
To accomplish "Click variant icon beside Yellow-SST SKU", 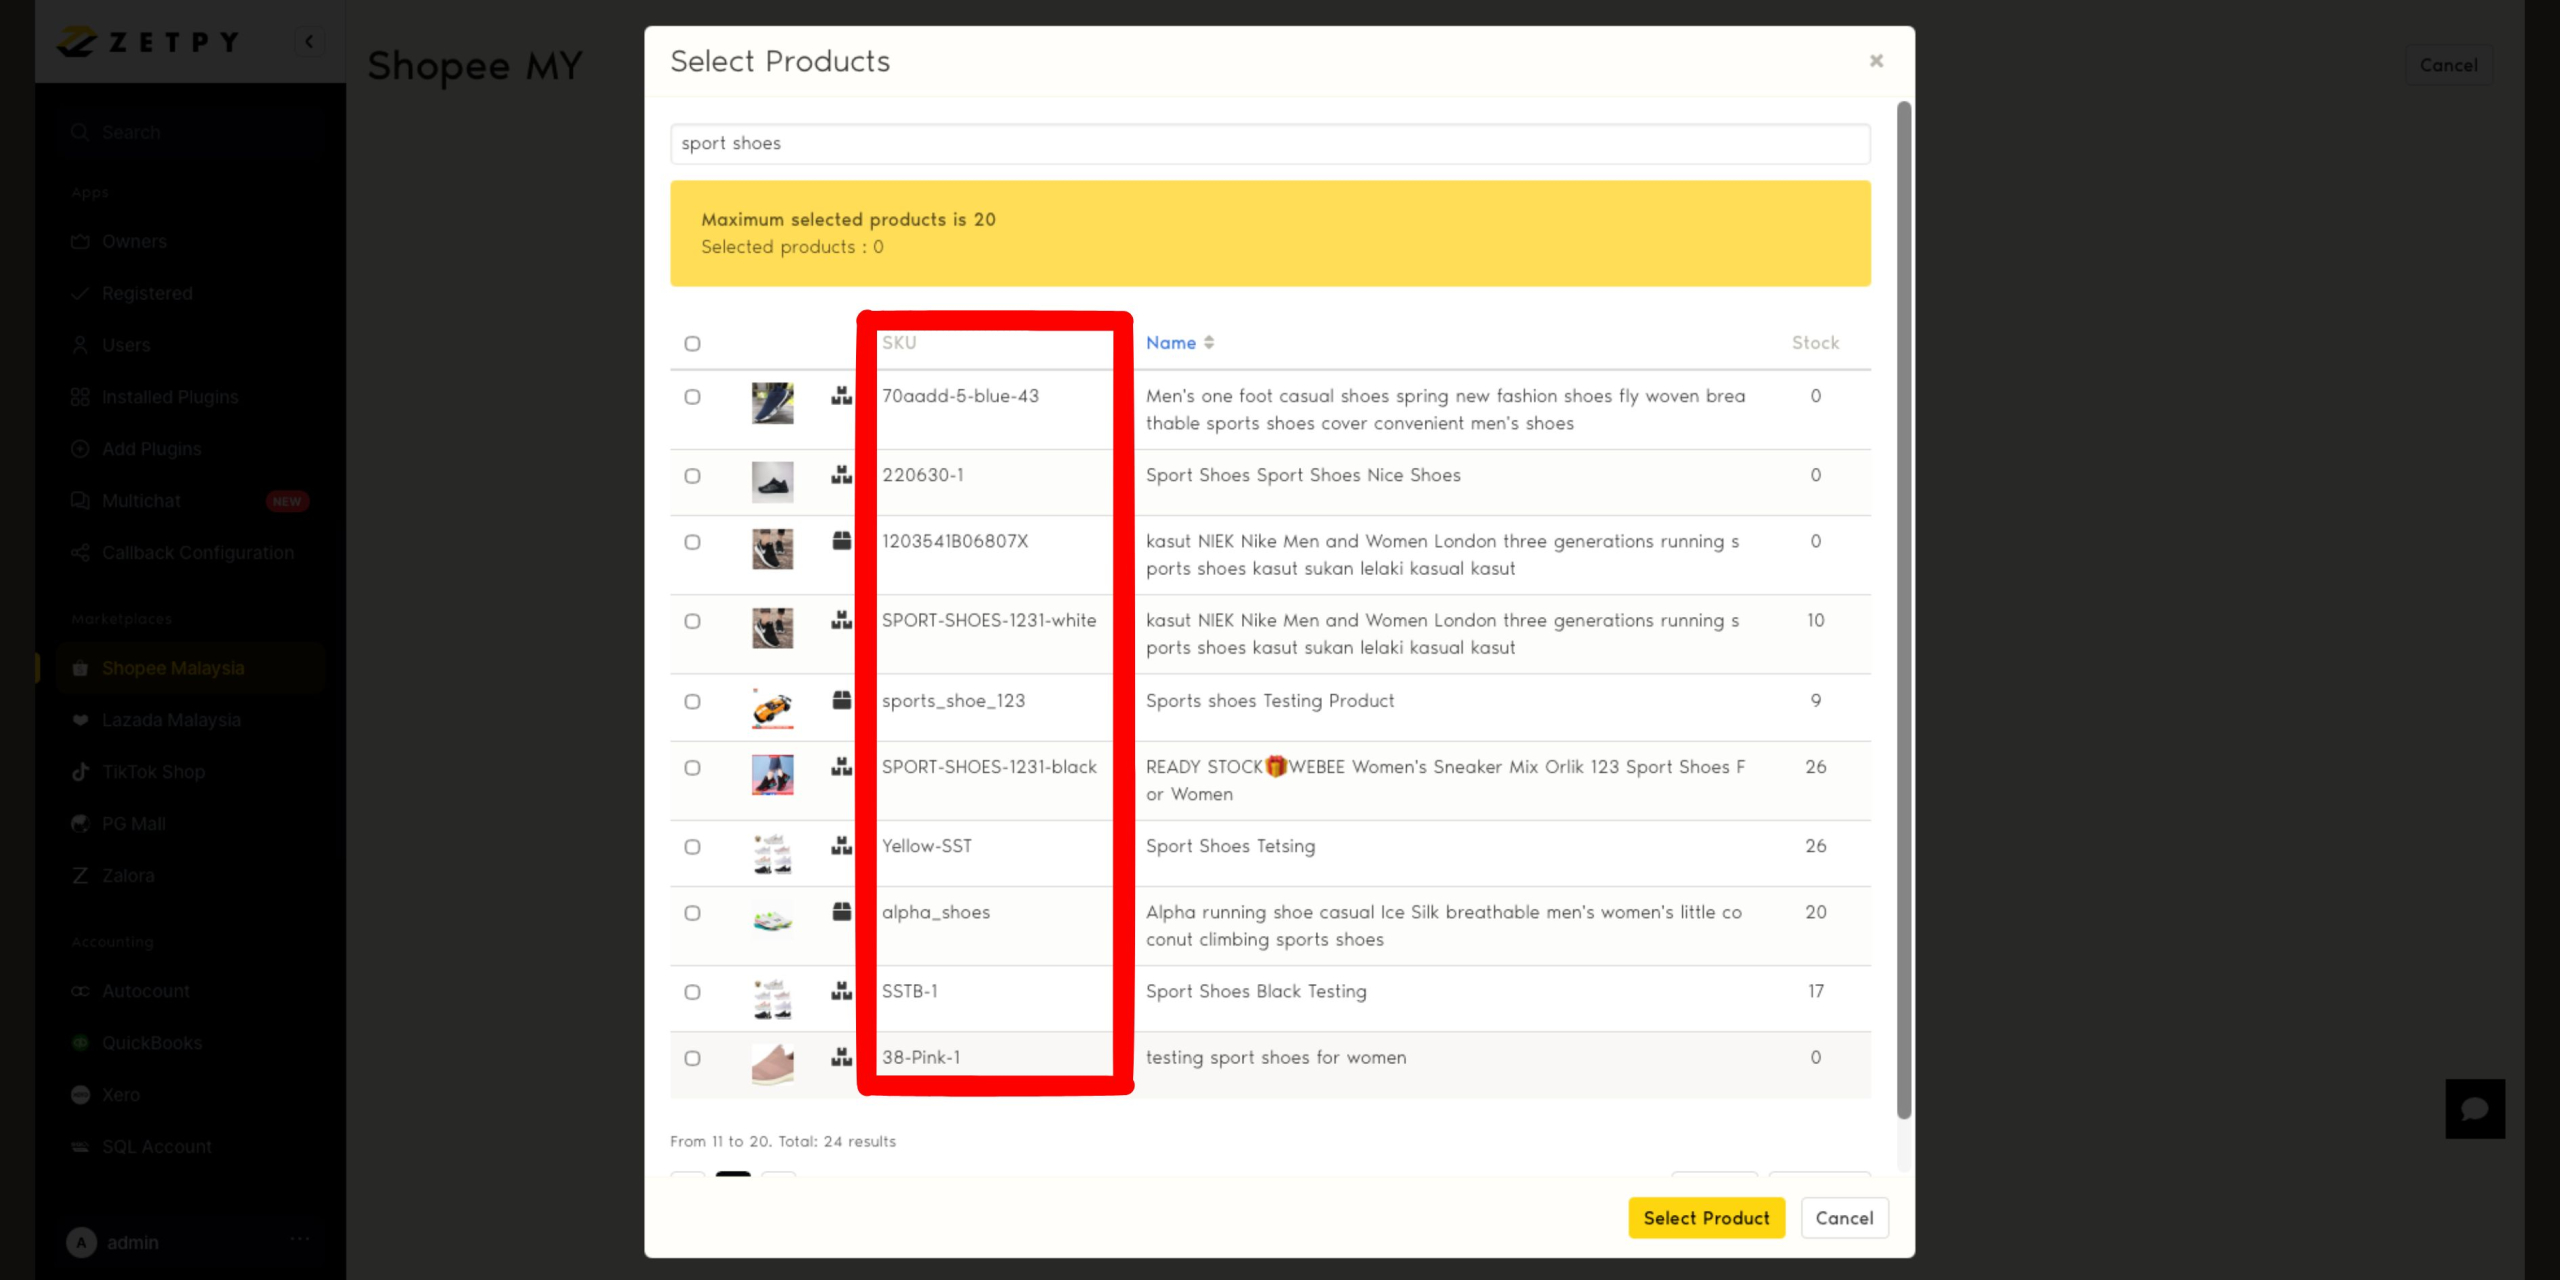I will [841, 846].
